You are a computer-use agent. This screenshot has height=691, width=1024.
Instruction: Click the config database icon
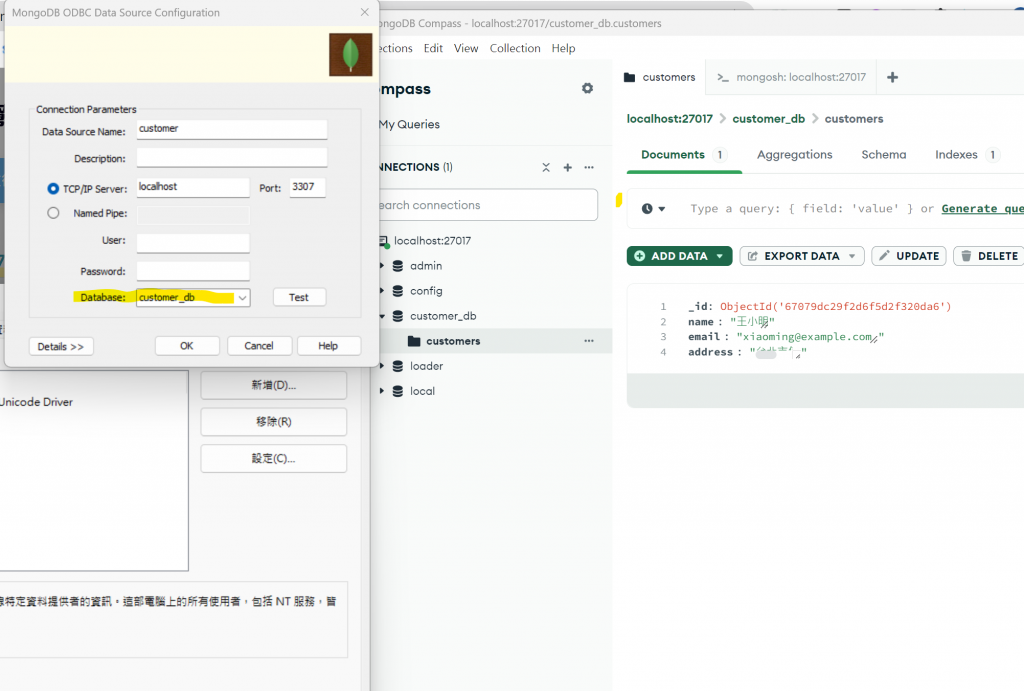click(x=398, y=291)
